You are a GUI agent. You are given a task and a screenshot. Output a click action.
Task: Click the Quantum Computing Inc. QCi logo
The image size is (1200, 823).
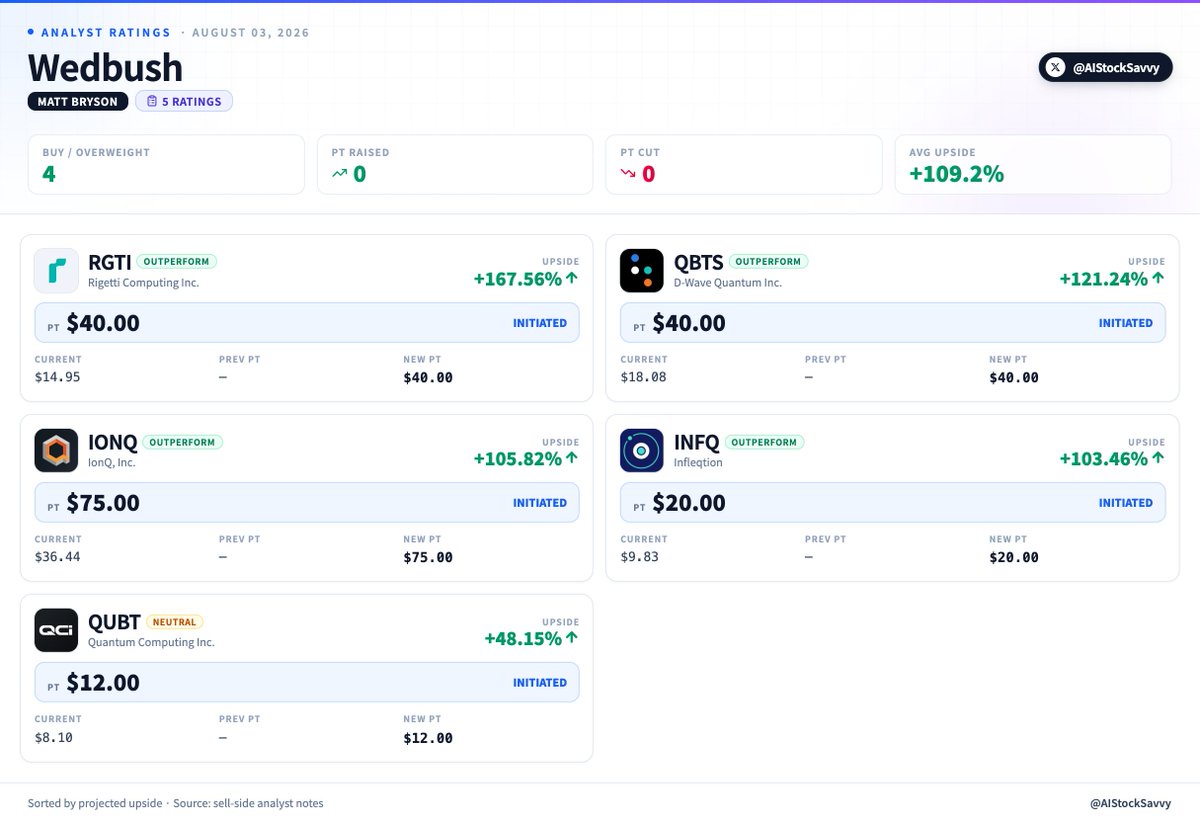pyautogui.click(x=56, y=631)
